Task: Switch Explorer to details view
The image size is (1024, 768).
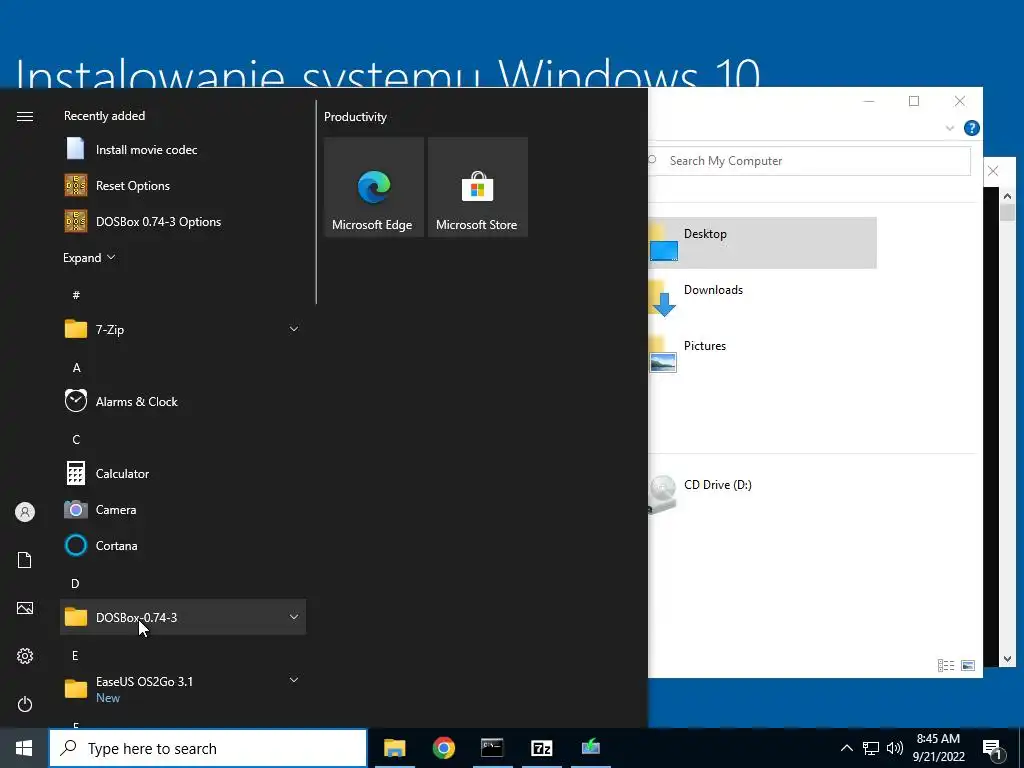Action: coord(946,665)
